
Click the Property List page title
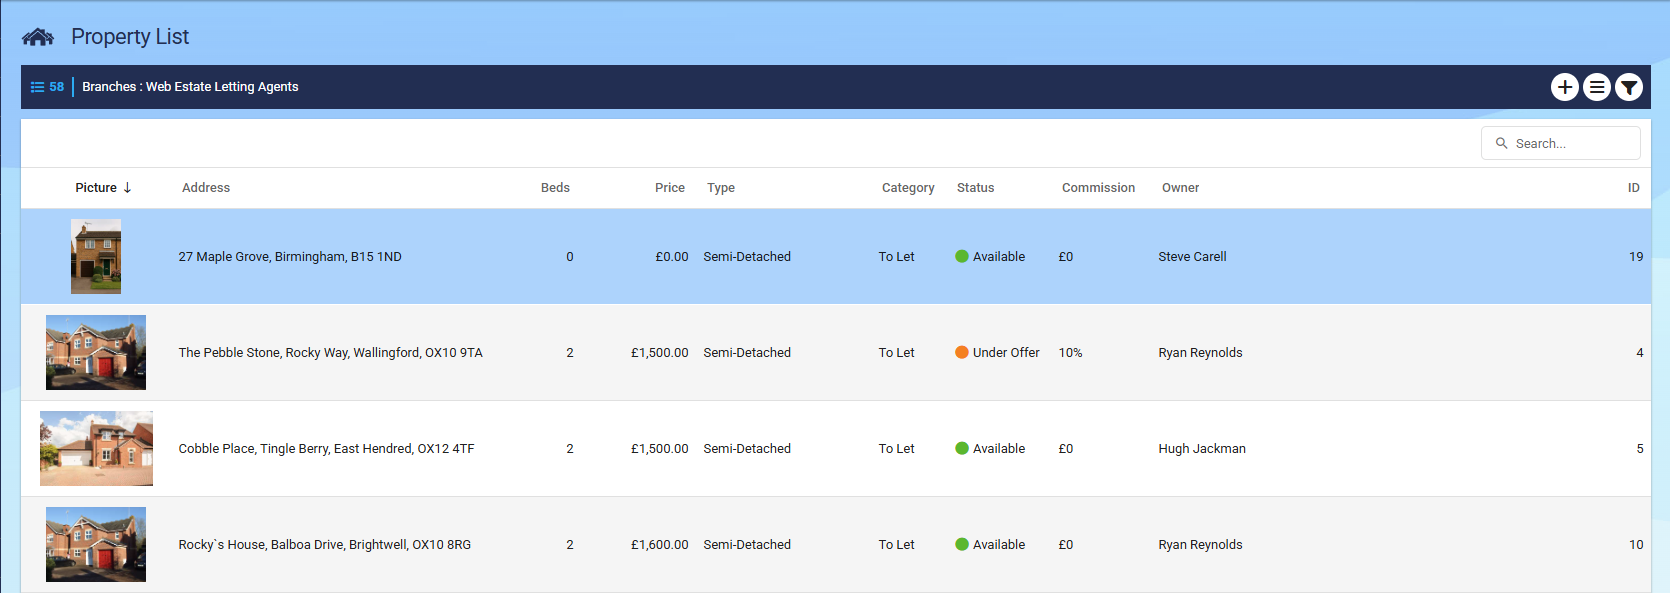pyautogui.click(x=130, y=37)
